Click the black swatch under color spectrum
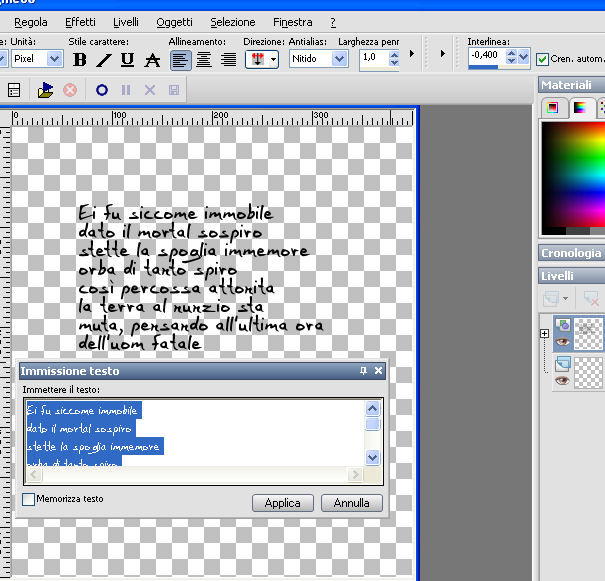Screen dimensions: 605x581 coord(554,231)
